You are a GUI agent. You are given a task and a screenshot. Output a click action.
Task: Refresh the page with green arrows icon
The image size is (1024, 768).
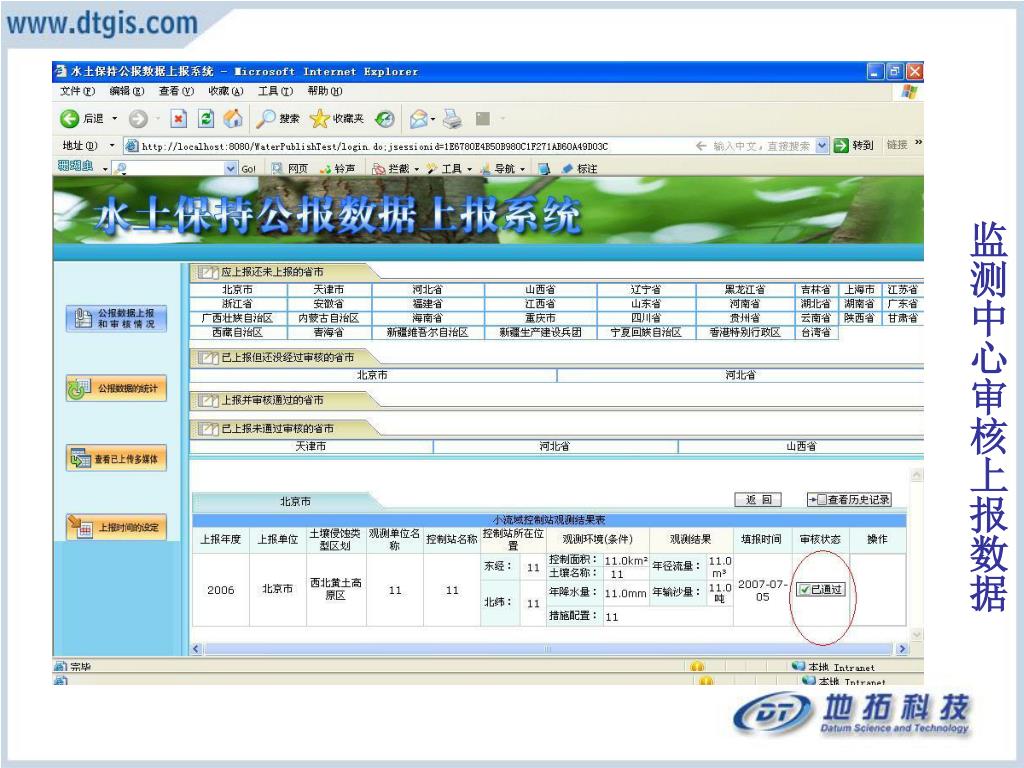point(206,119)
